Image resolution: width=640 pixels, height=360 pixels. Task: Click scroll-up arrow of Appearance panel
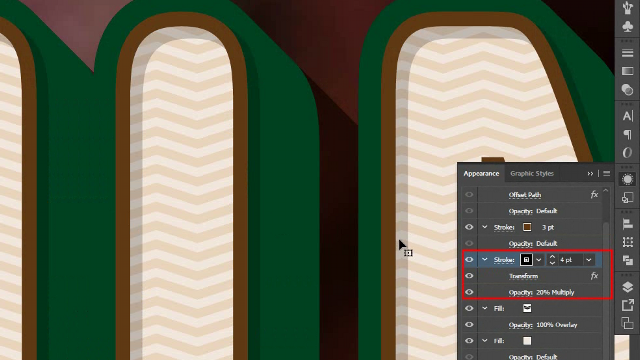pos(606,191)
